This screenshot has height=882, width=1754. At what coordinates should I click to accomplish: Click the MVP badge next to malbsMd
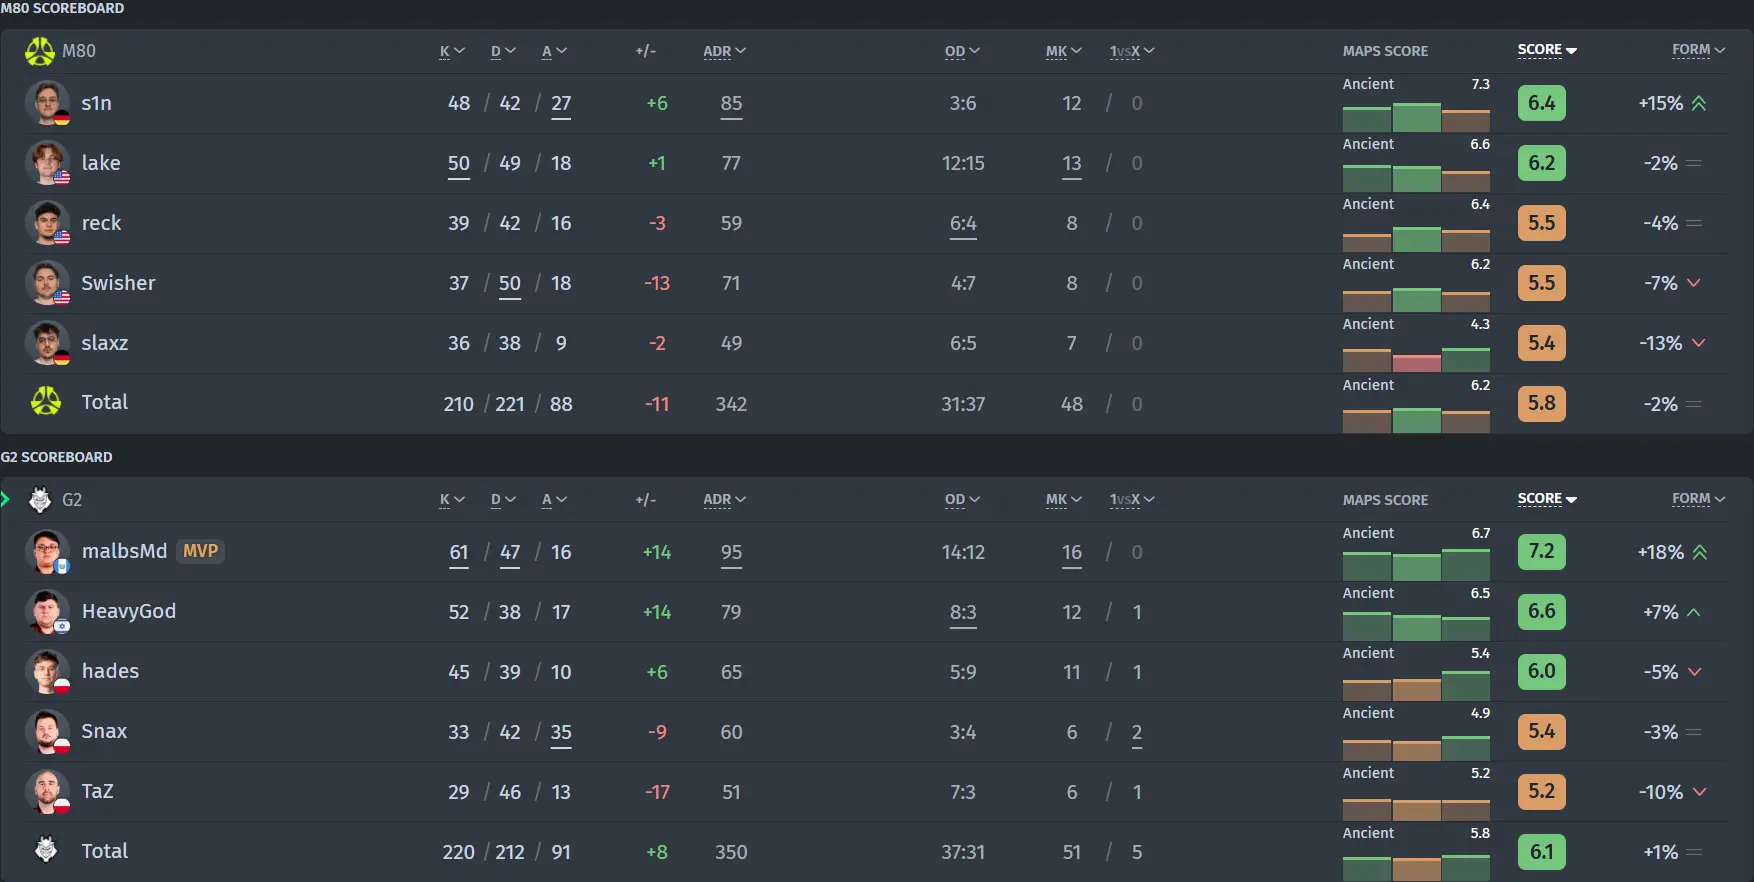click(200, 551)
